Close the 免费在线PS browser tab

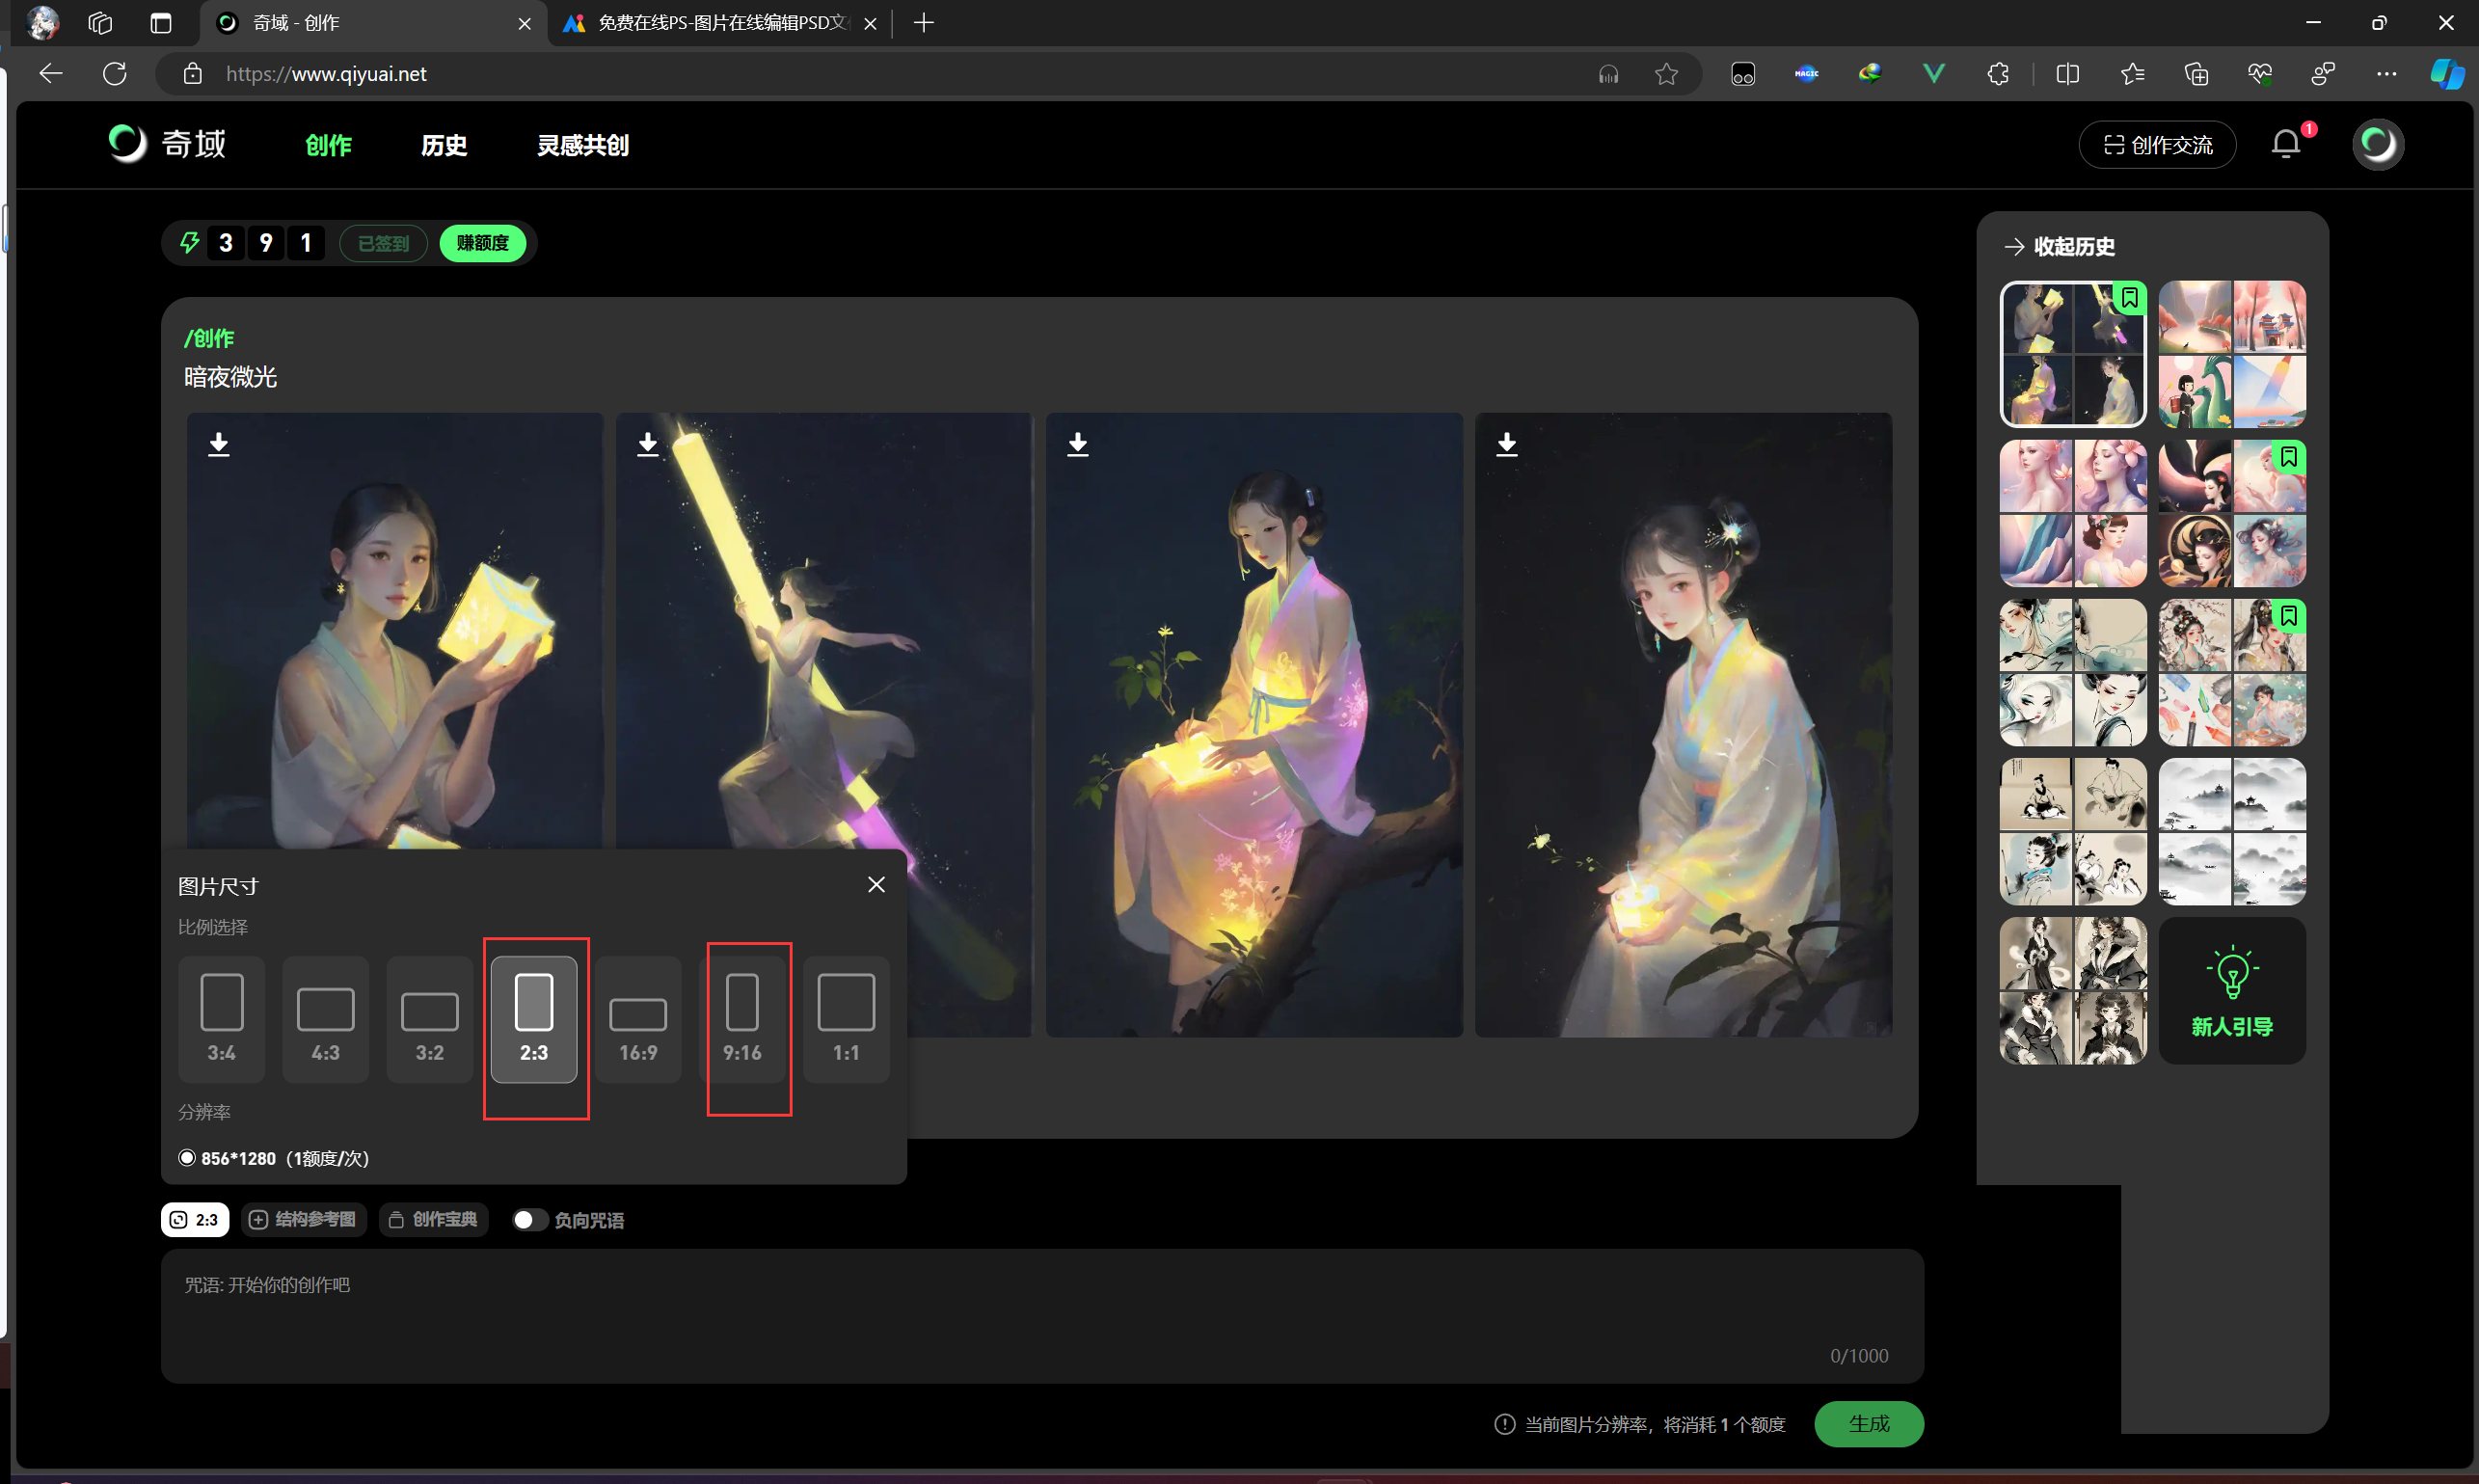click(870, 23)
